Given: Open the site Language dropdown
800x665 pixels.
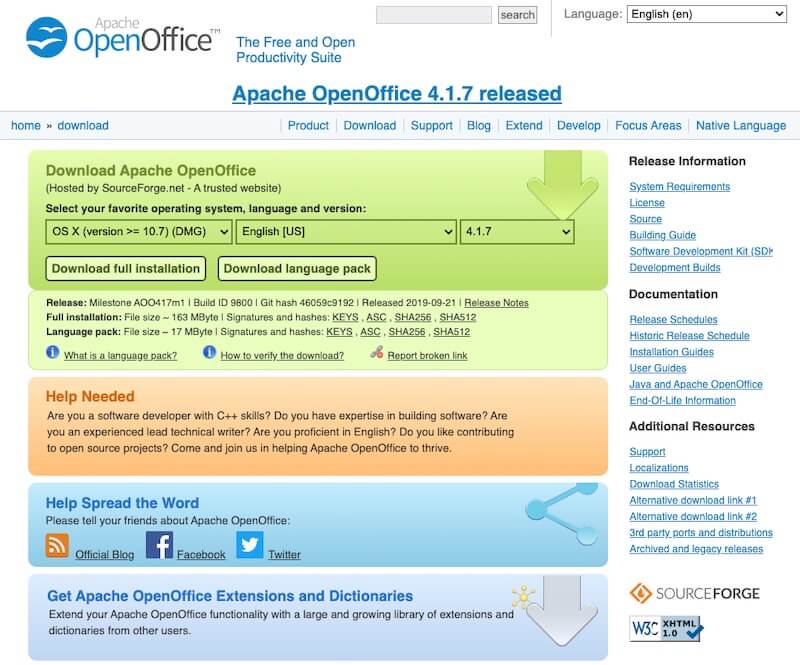Looking at the screenshot, I should pos(707,14).
